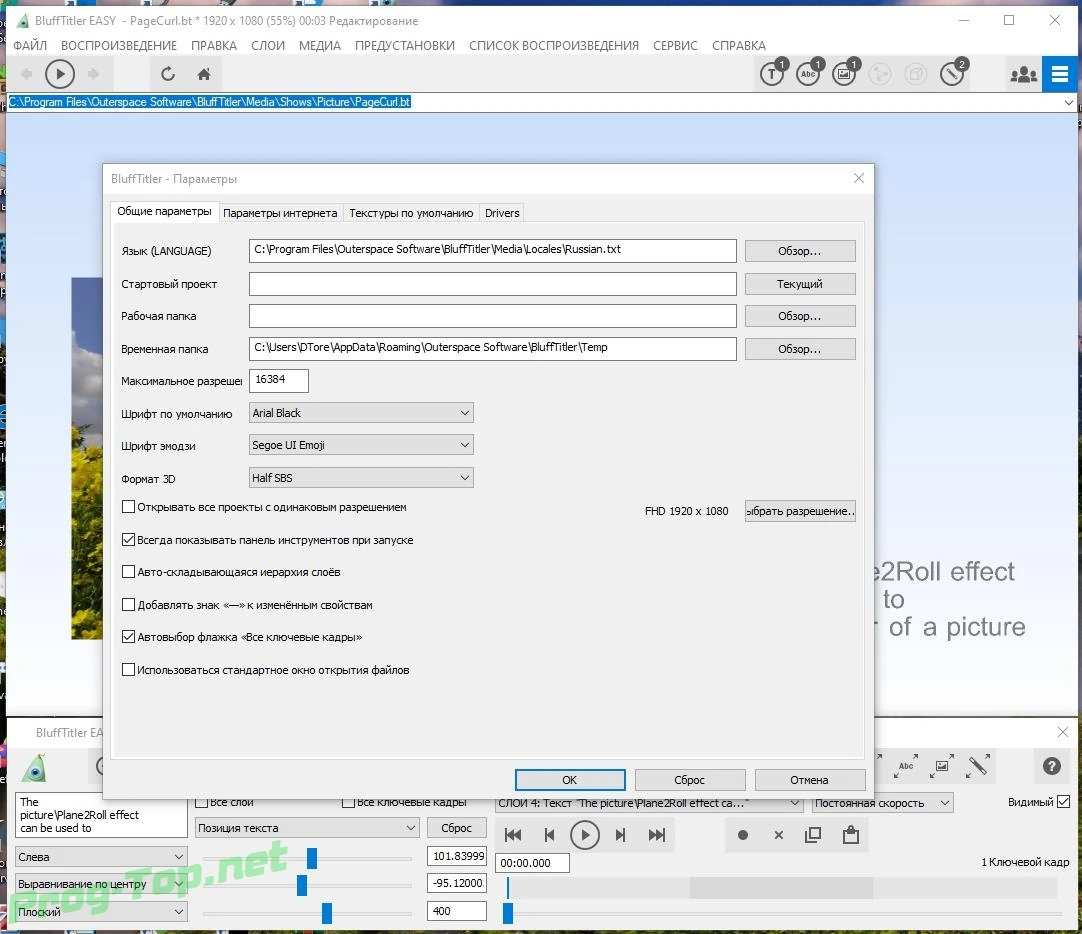Jump to last keyframe button
The height and width of the screenshot is (934, 1082).
click(656, 835)
